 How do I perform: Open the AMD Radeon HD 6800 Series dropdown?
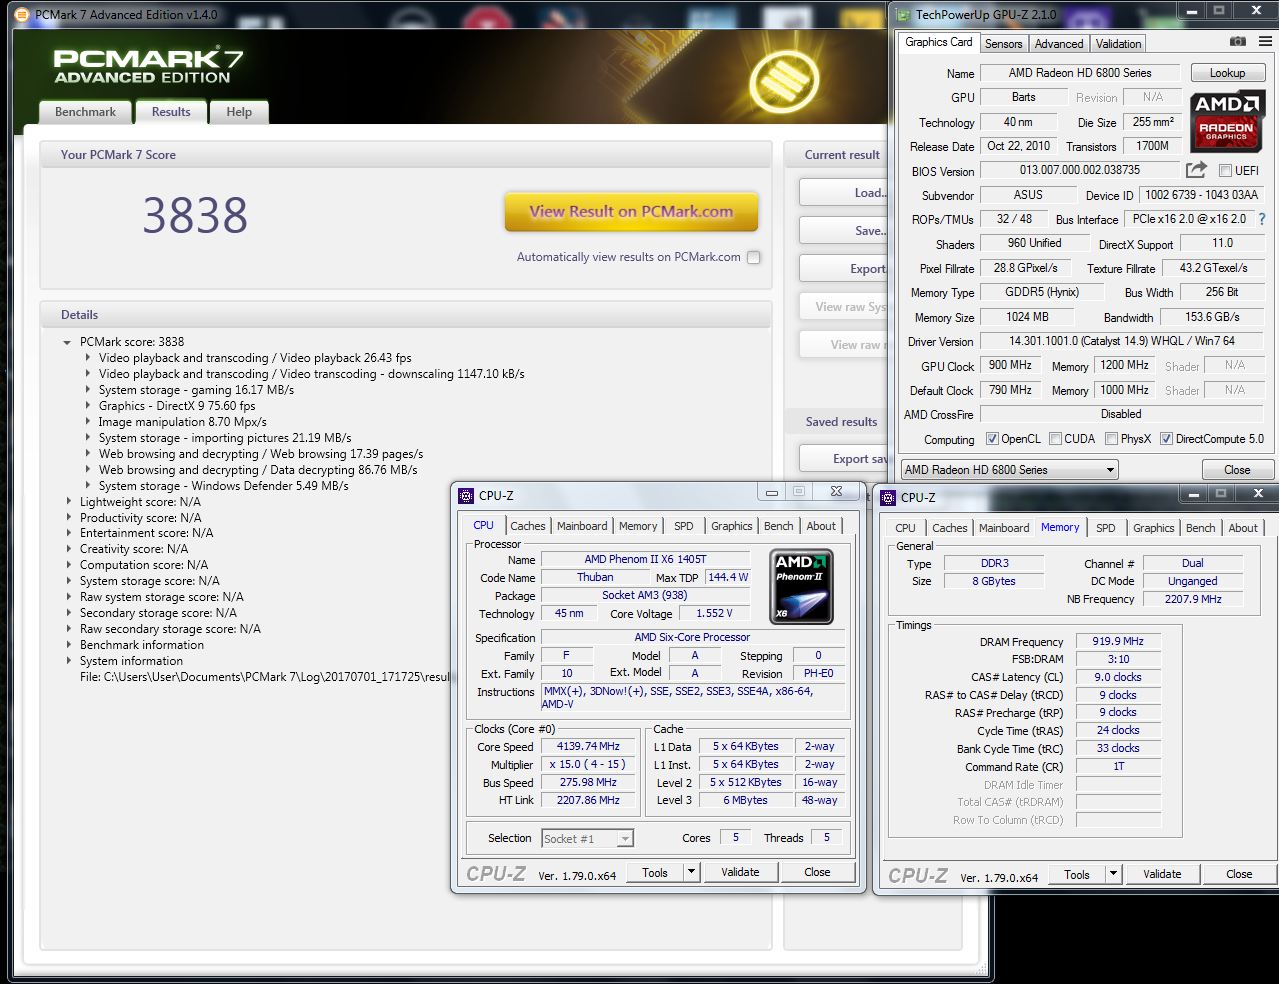pyautogui.click(x=1009, y=470)
